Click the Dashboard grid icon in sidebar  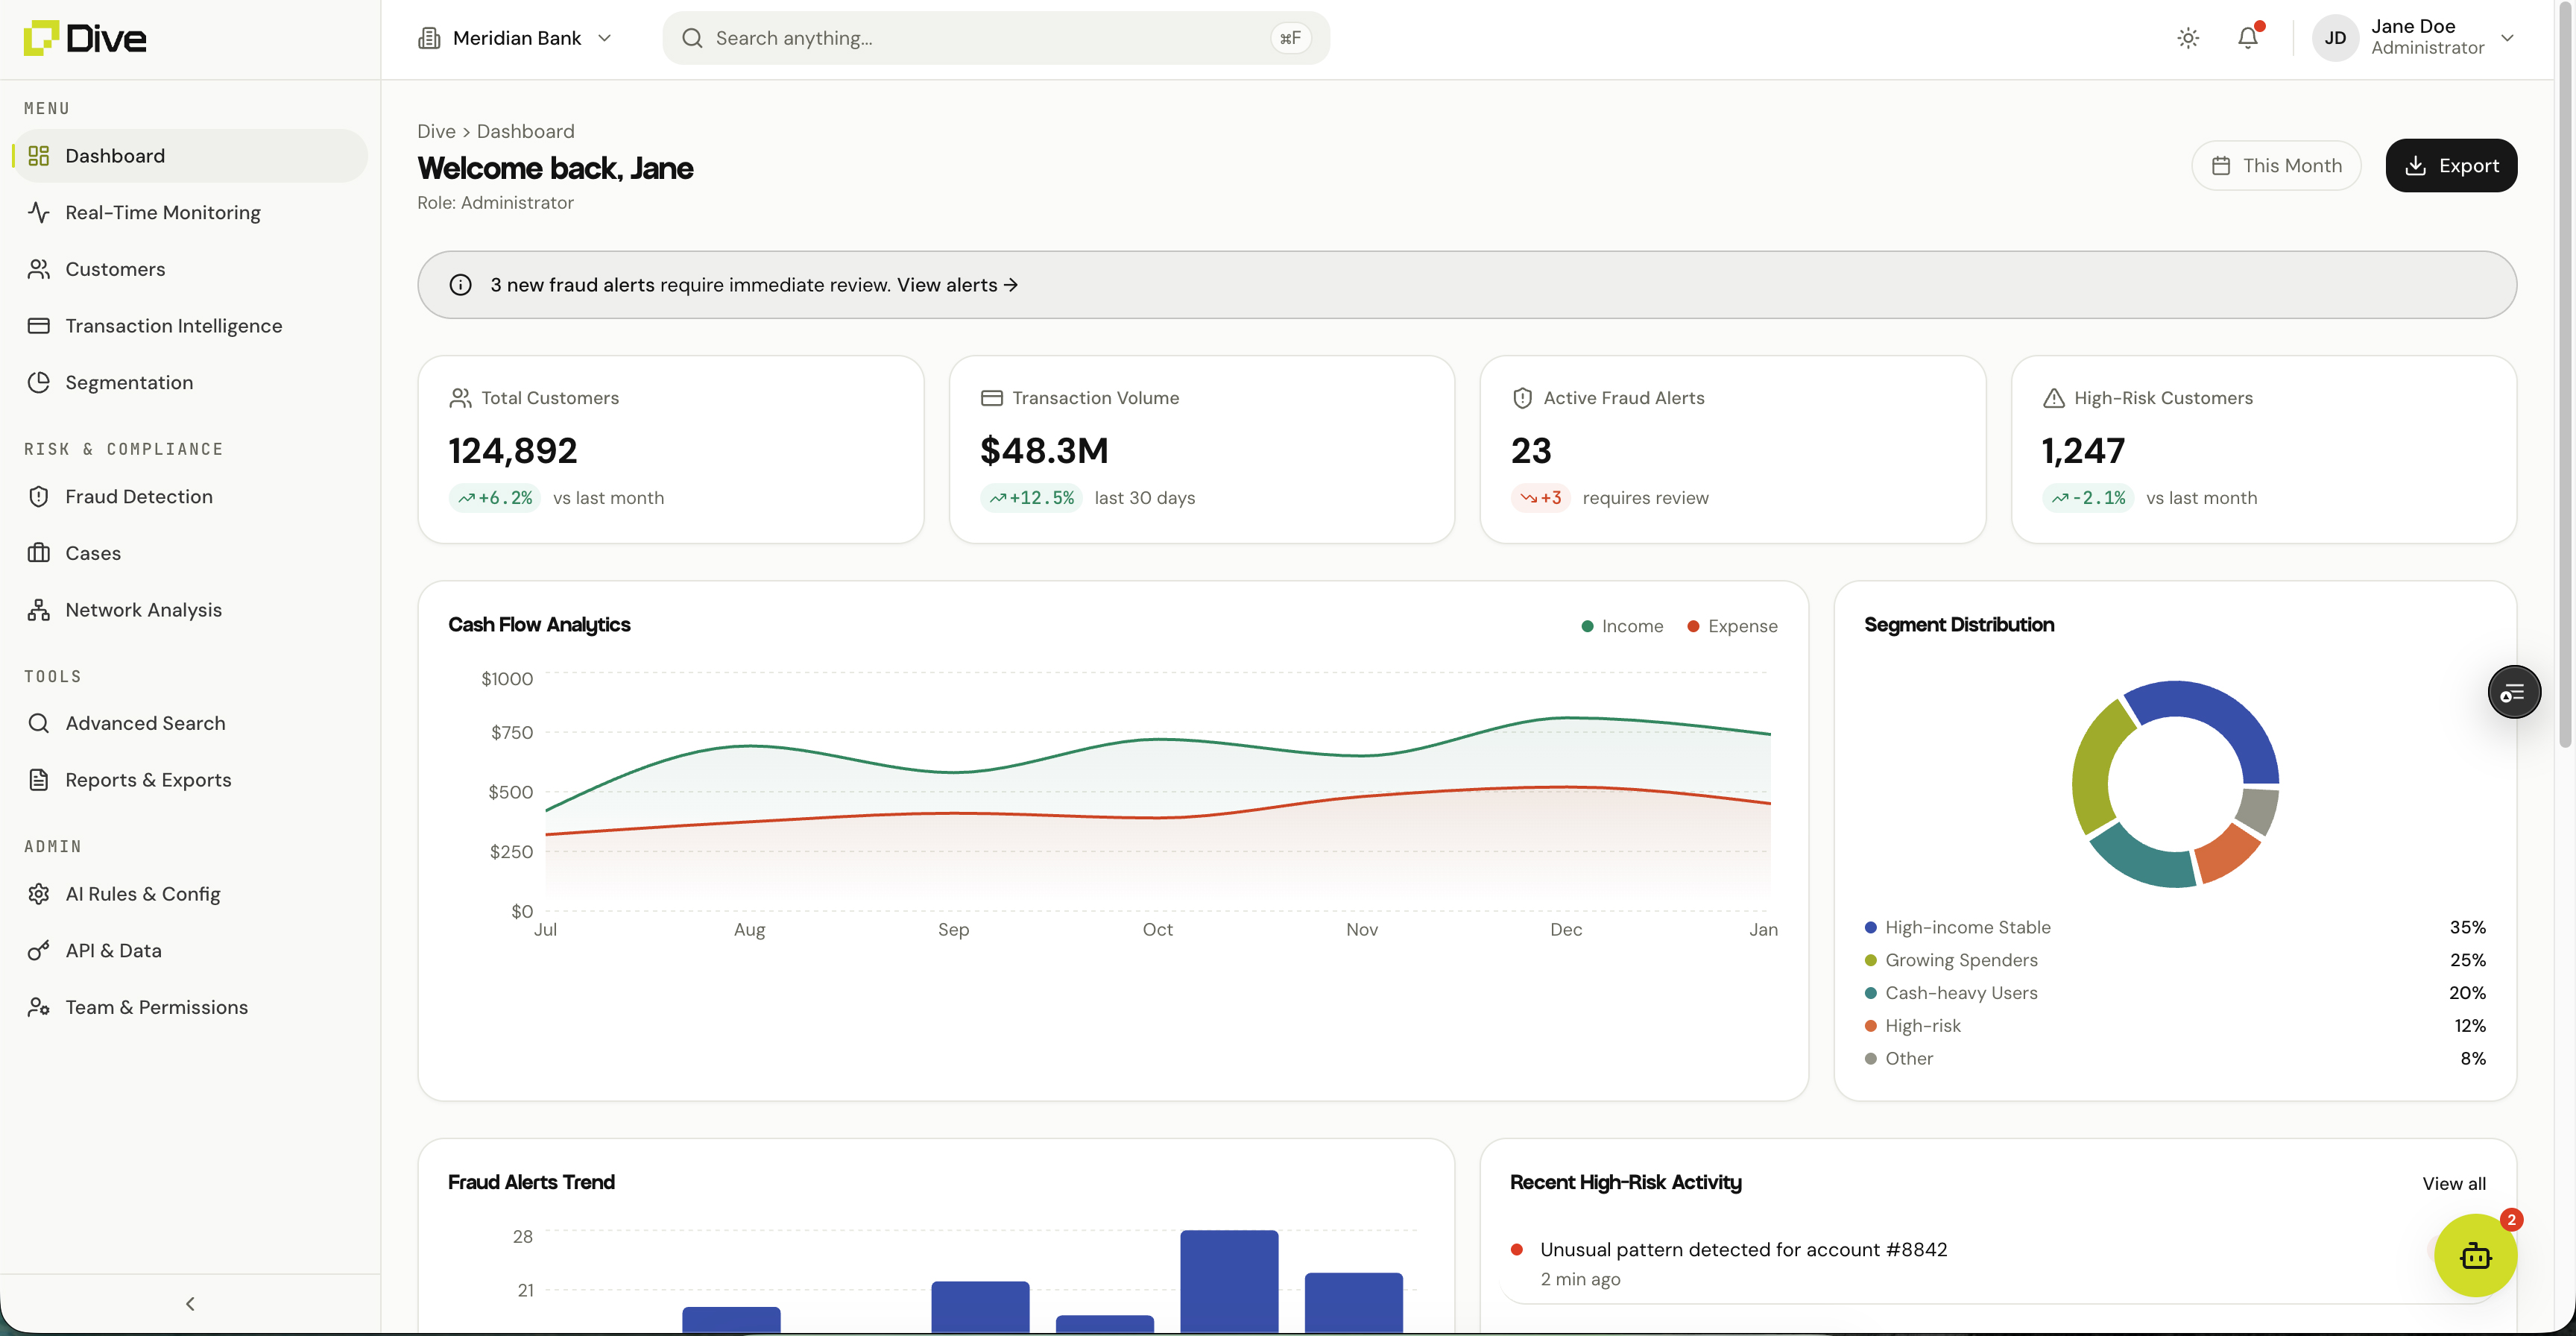39,156
